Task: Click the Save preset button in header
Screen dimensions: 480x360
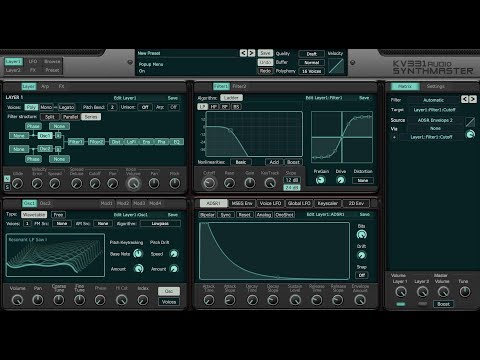Action: [x=265, y=53]
